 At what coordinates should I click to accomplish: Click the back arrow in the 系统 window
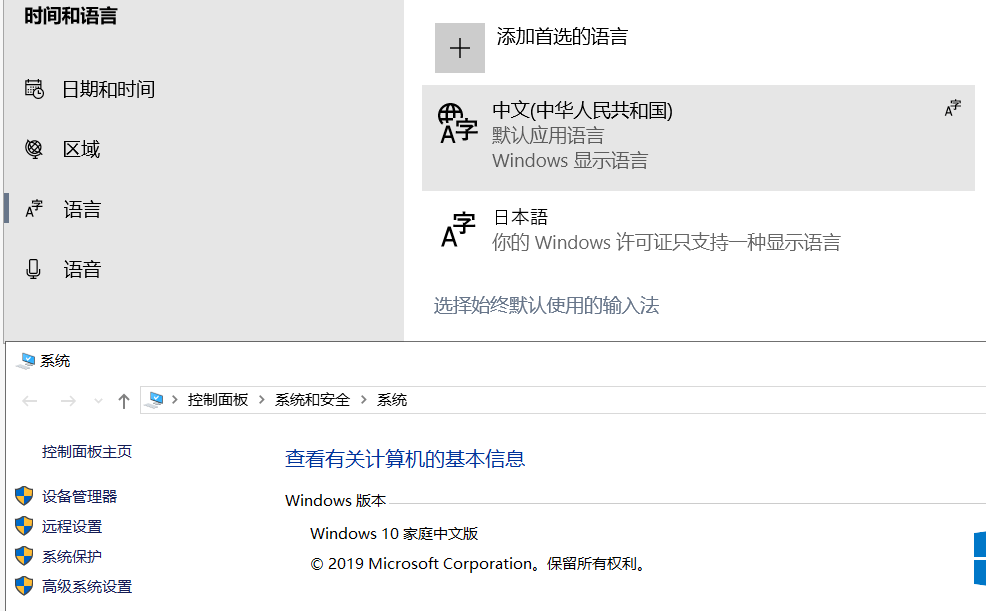(x=29, y=399)
